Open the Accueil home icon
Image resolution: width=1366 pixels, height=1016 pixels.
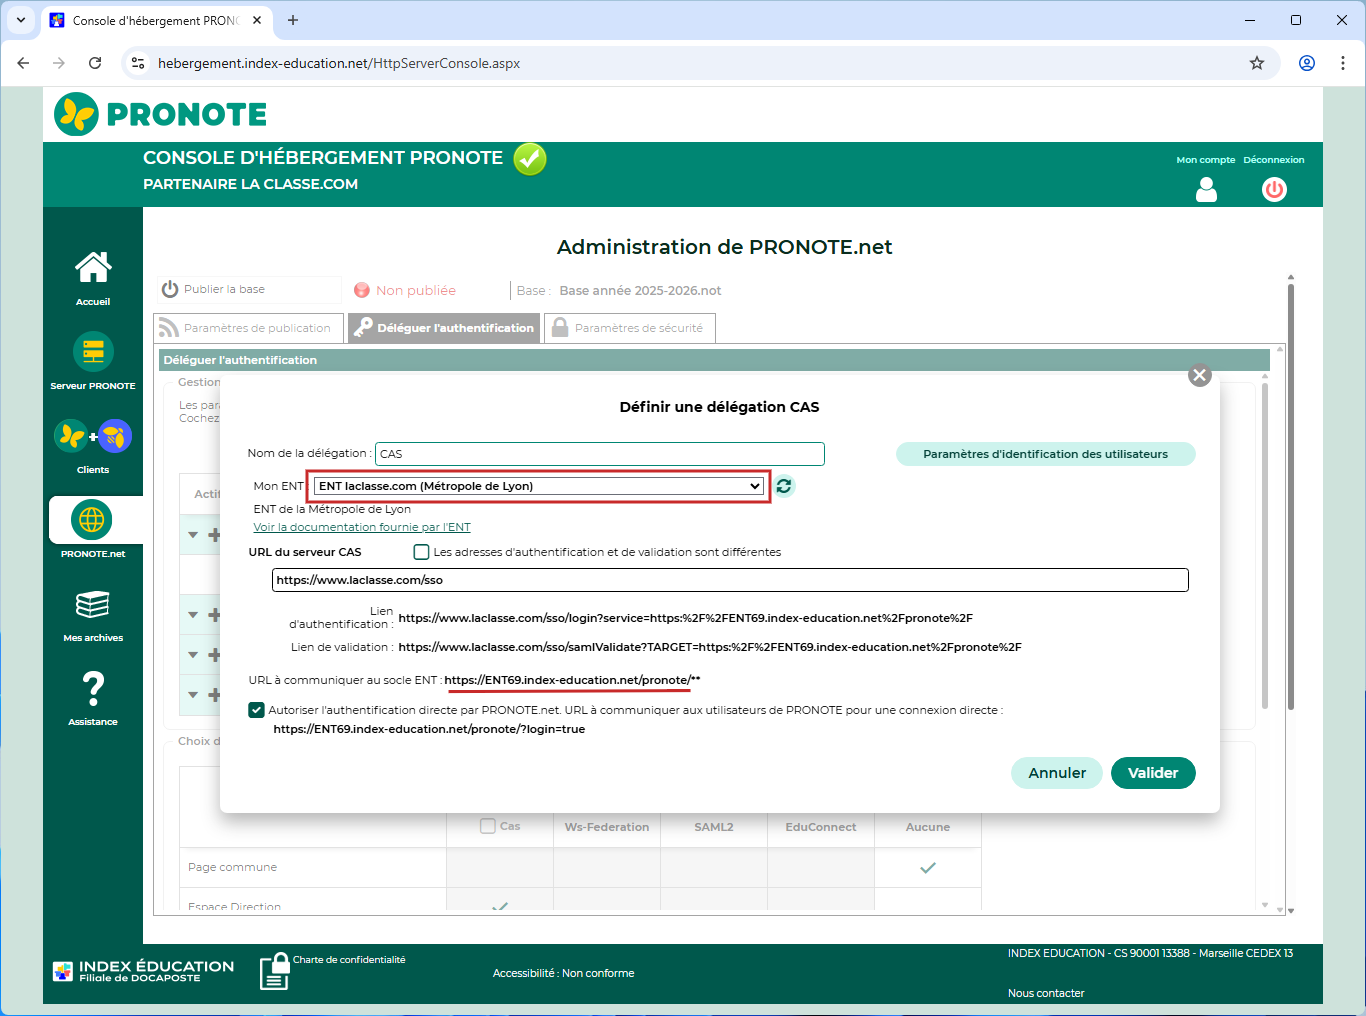tap(93, 267)
